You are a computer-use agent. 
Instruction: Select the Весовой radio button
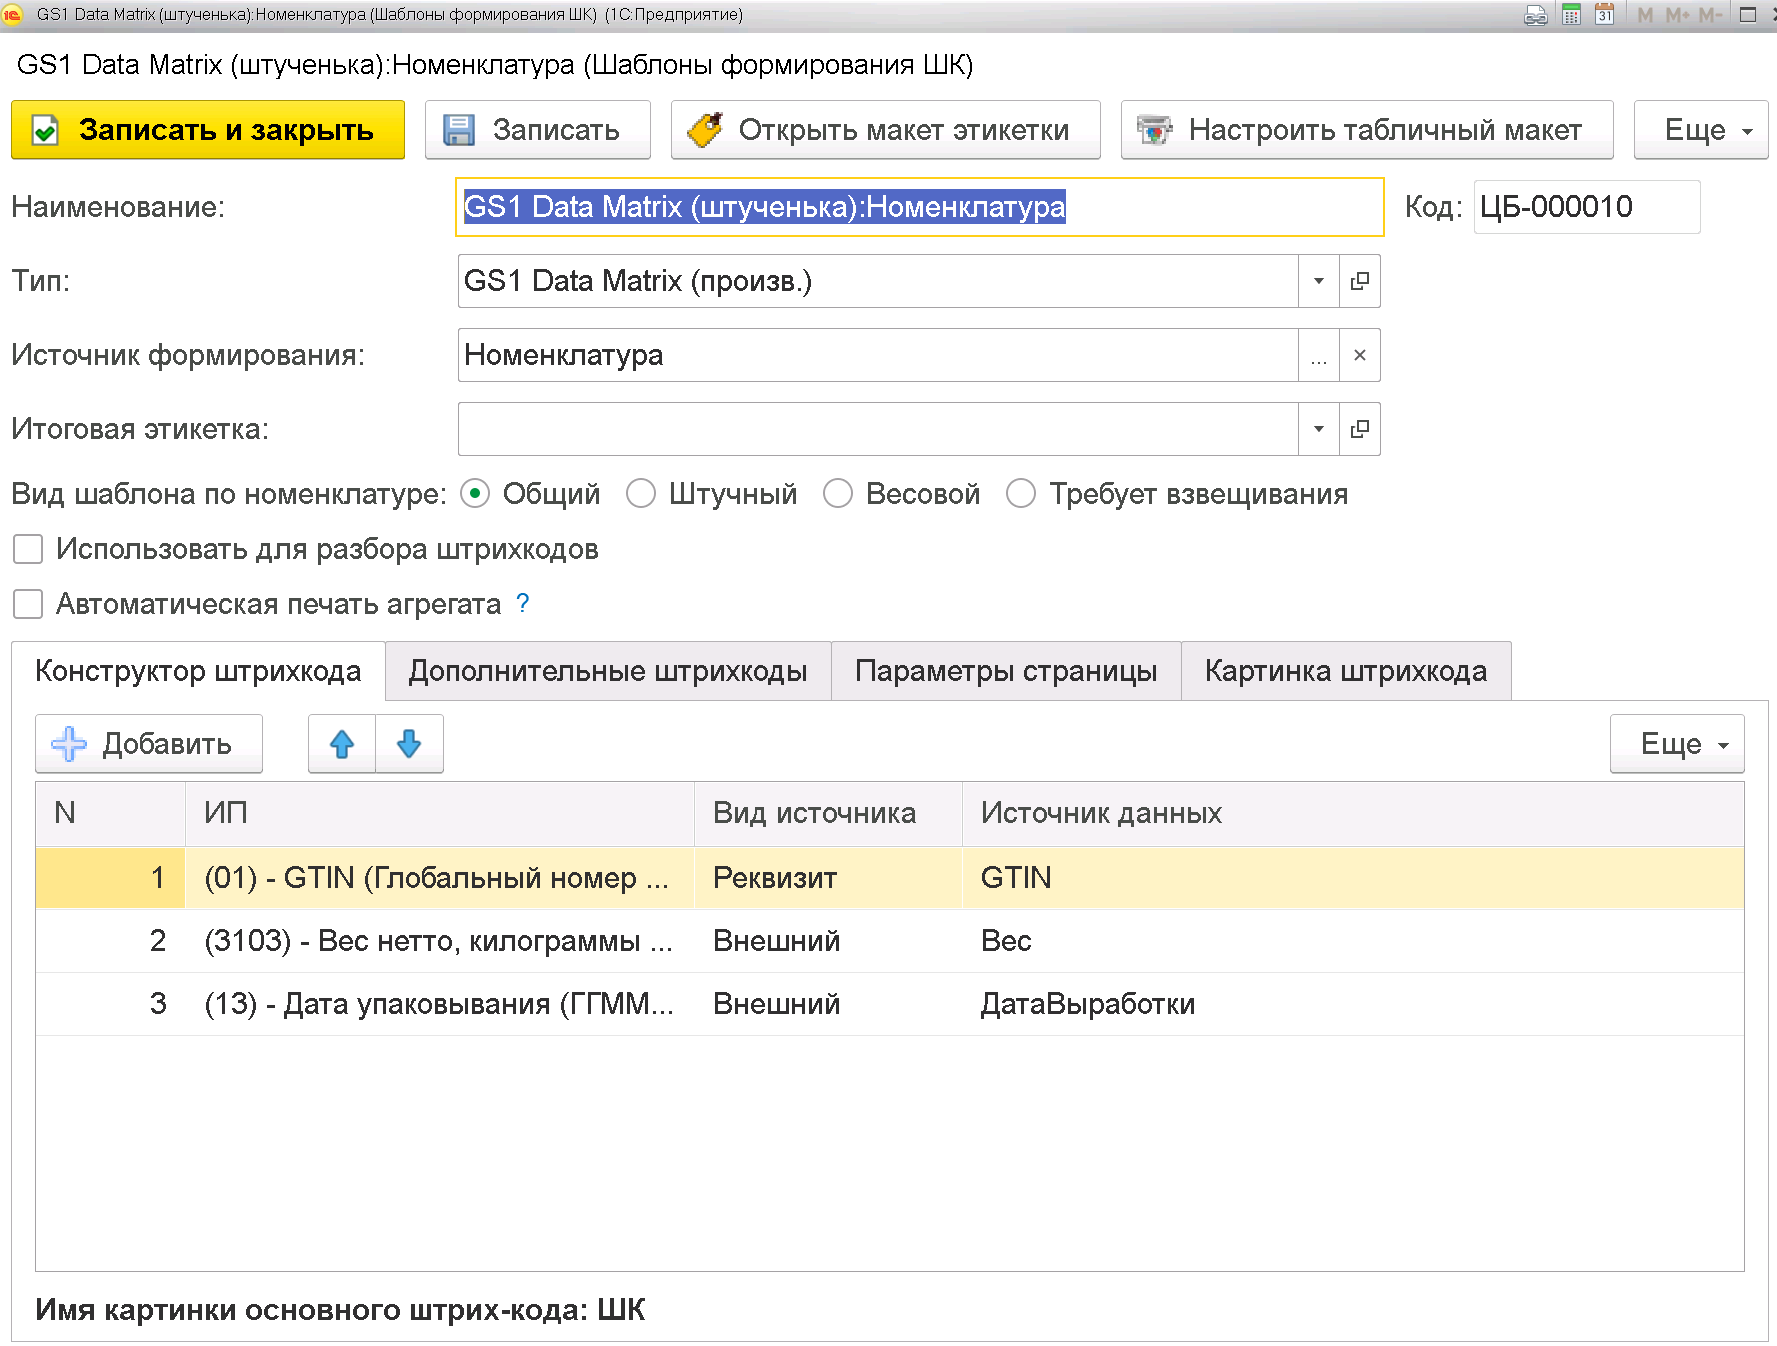tap(838, 494)
